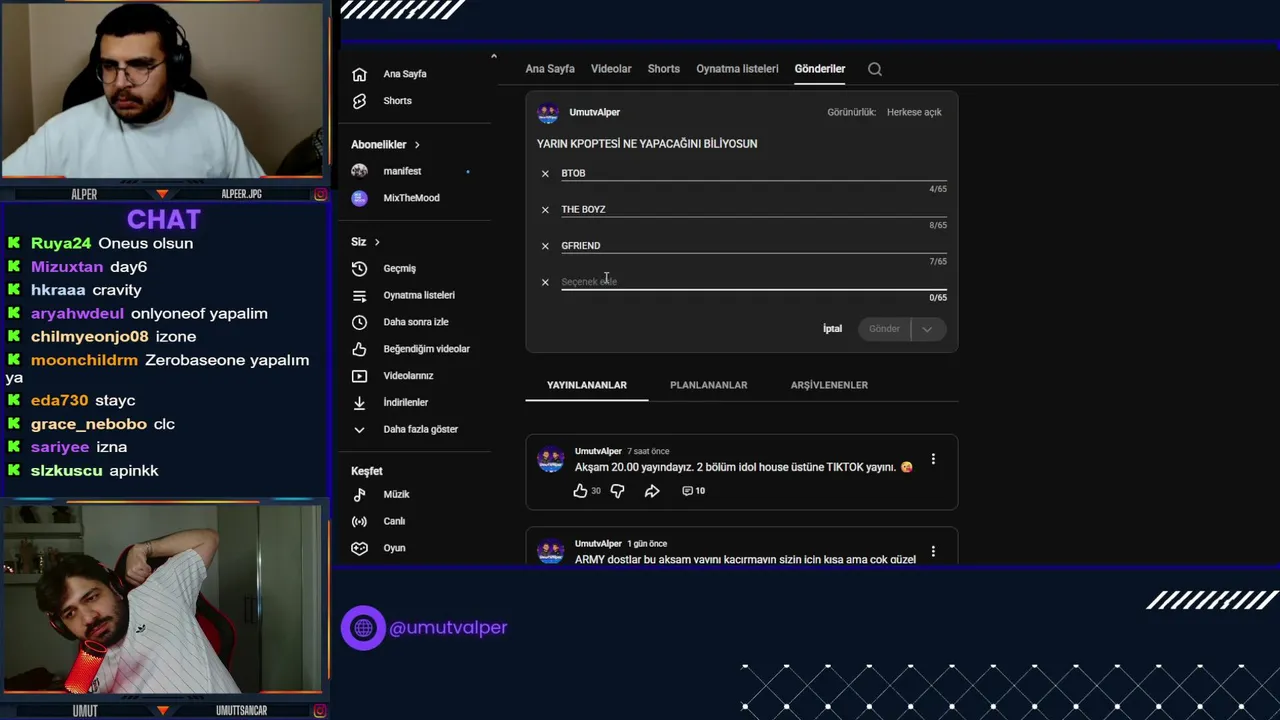Click the Instagram icon beside ALPEER.JPG
1280x720 pixels.
(x=320, y=194)
